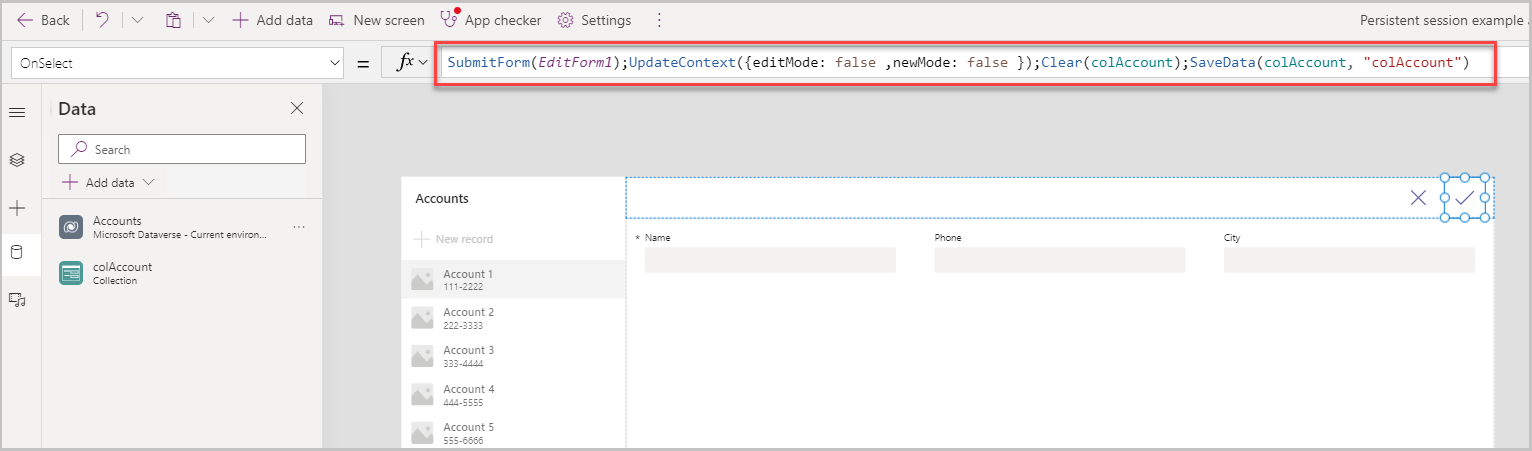Expand the undo dropdown chevron
This screenshot has width=1532, height=451.
point(138,20)
